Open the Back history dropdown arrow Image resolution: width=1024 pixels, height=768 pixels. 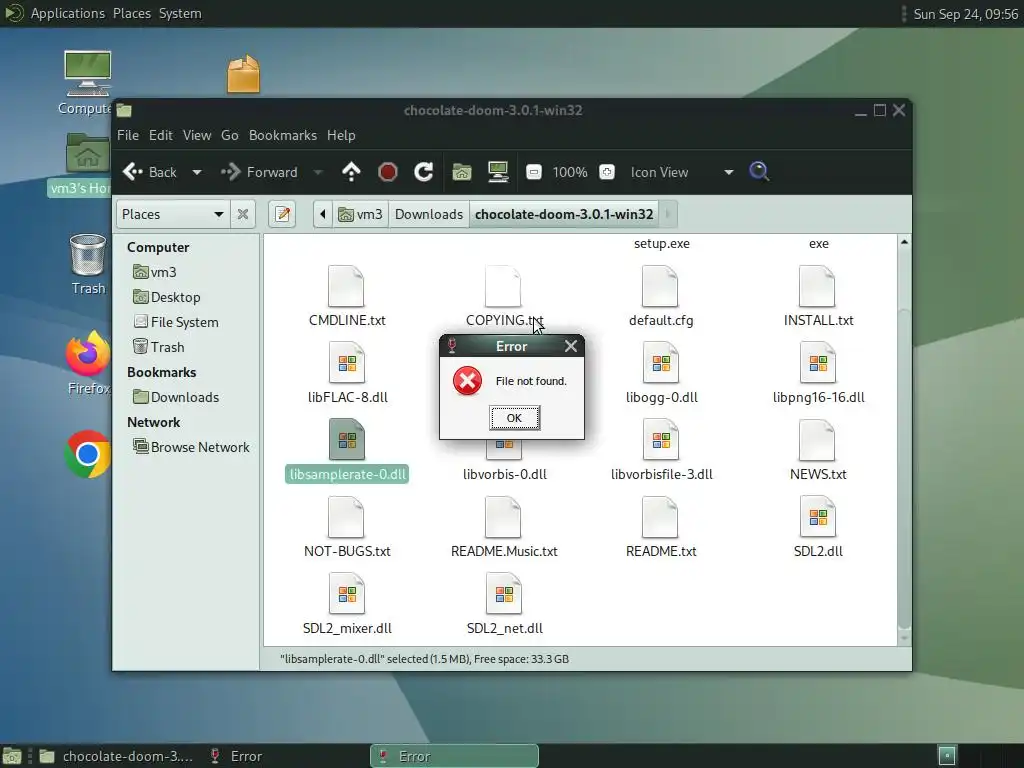pos(197,172)
